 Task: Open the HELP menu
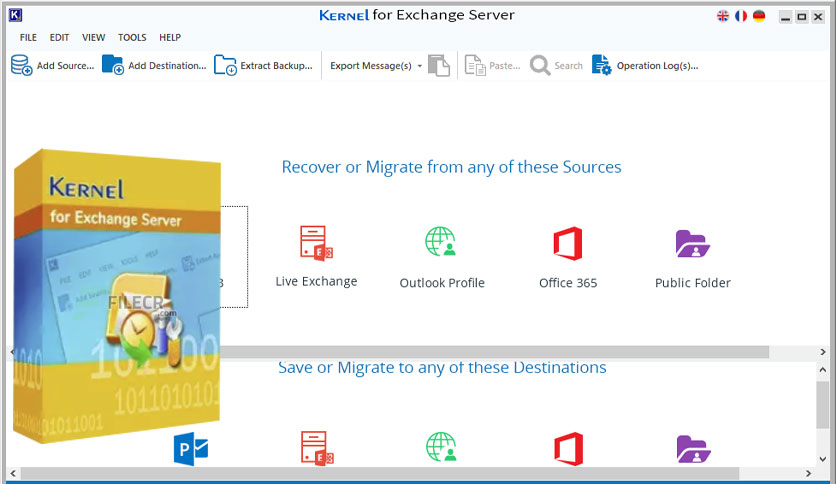coord(170,37)
